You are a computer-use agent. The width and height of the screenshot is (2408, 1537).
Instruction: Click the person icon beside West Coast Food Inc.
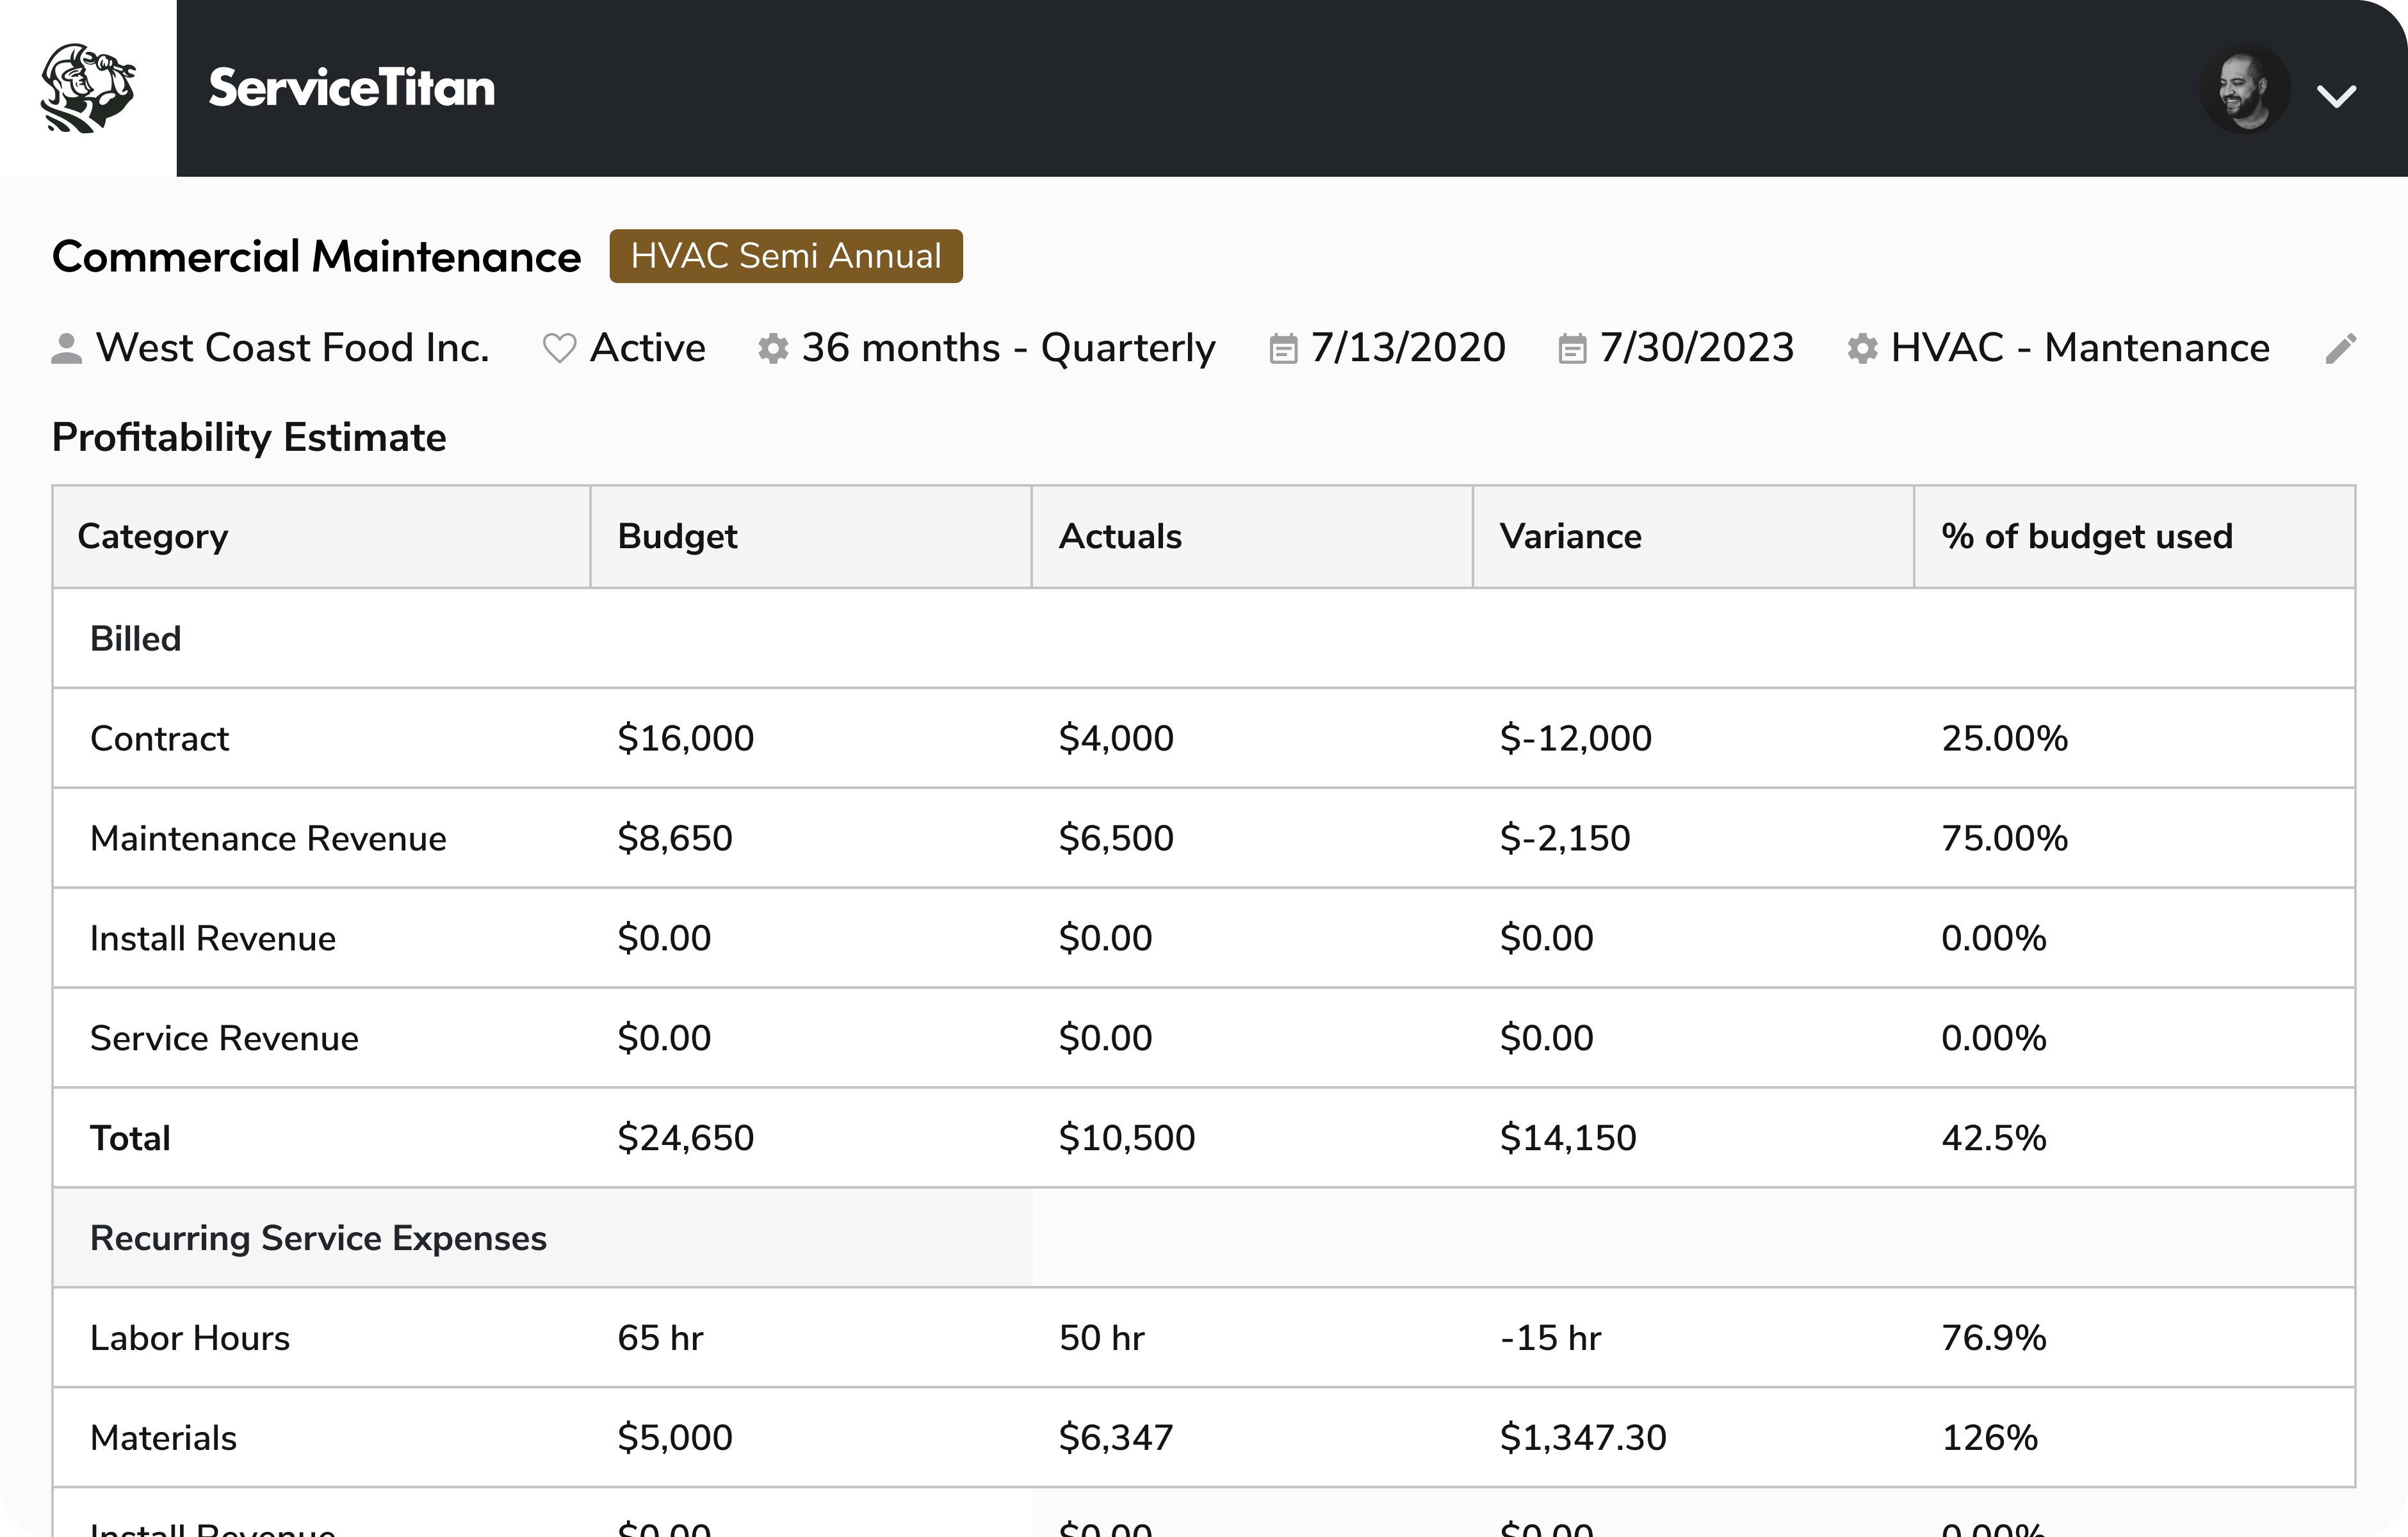[x=67, y=348]
